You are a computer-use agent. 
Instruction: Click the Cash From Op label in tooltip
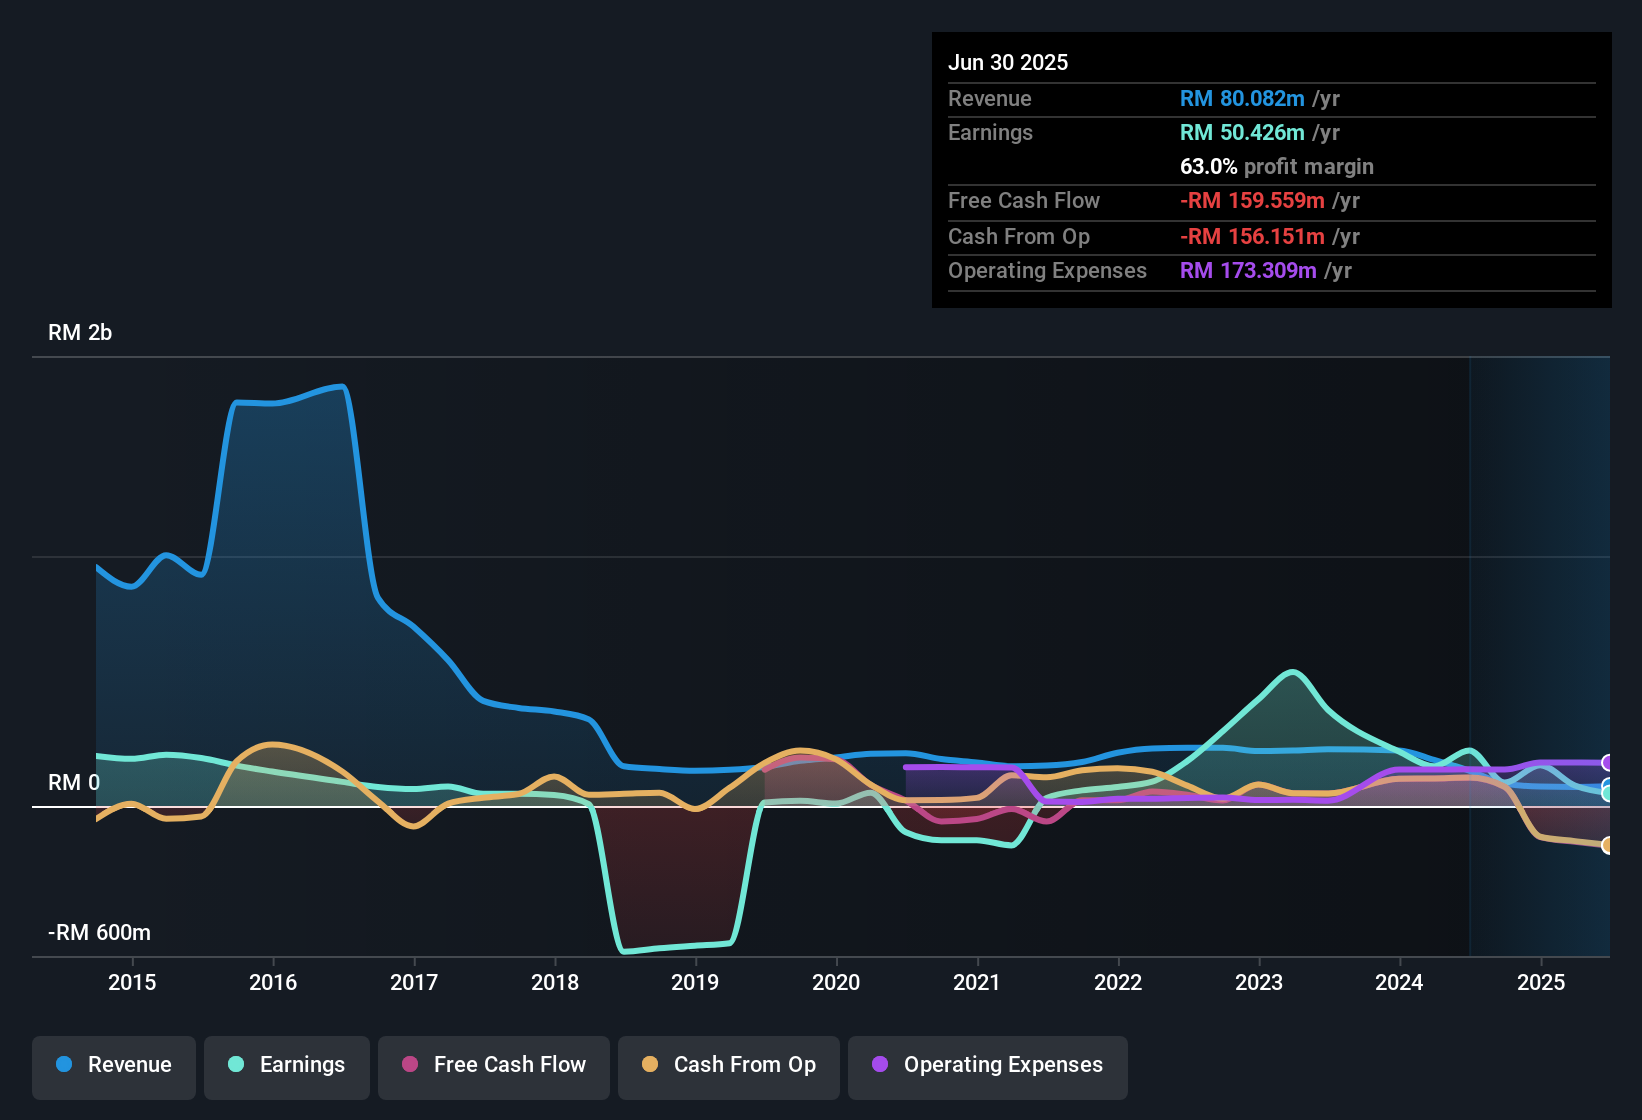pyautogui.click(x=1019, y=236)
